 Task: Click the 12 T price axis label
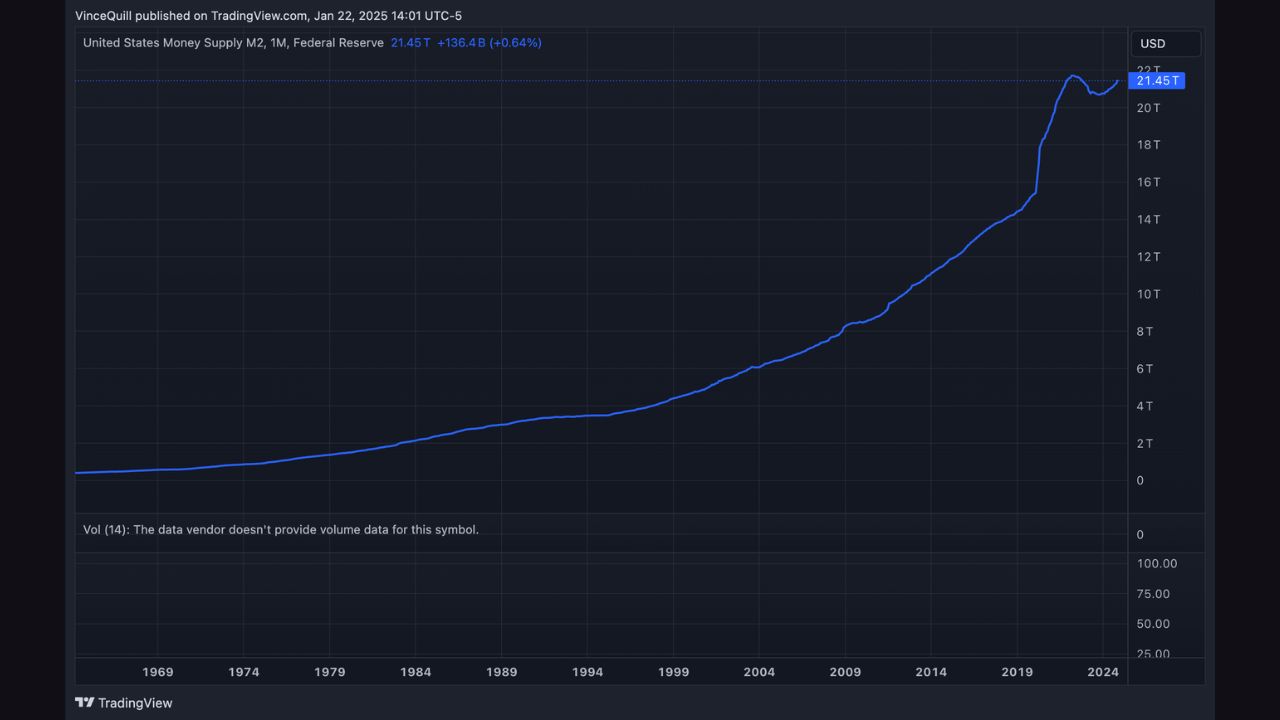point(1148,257)
